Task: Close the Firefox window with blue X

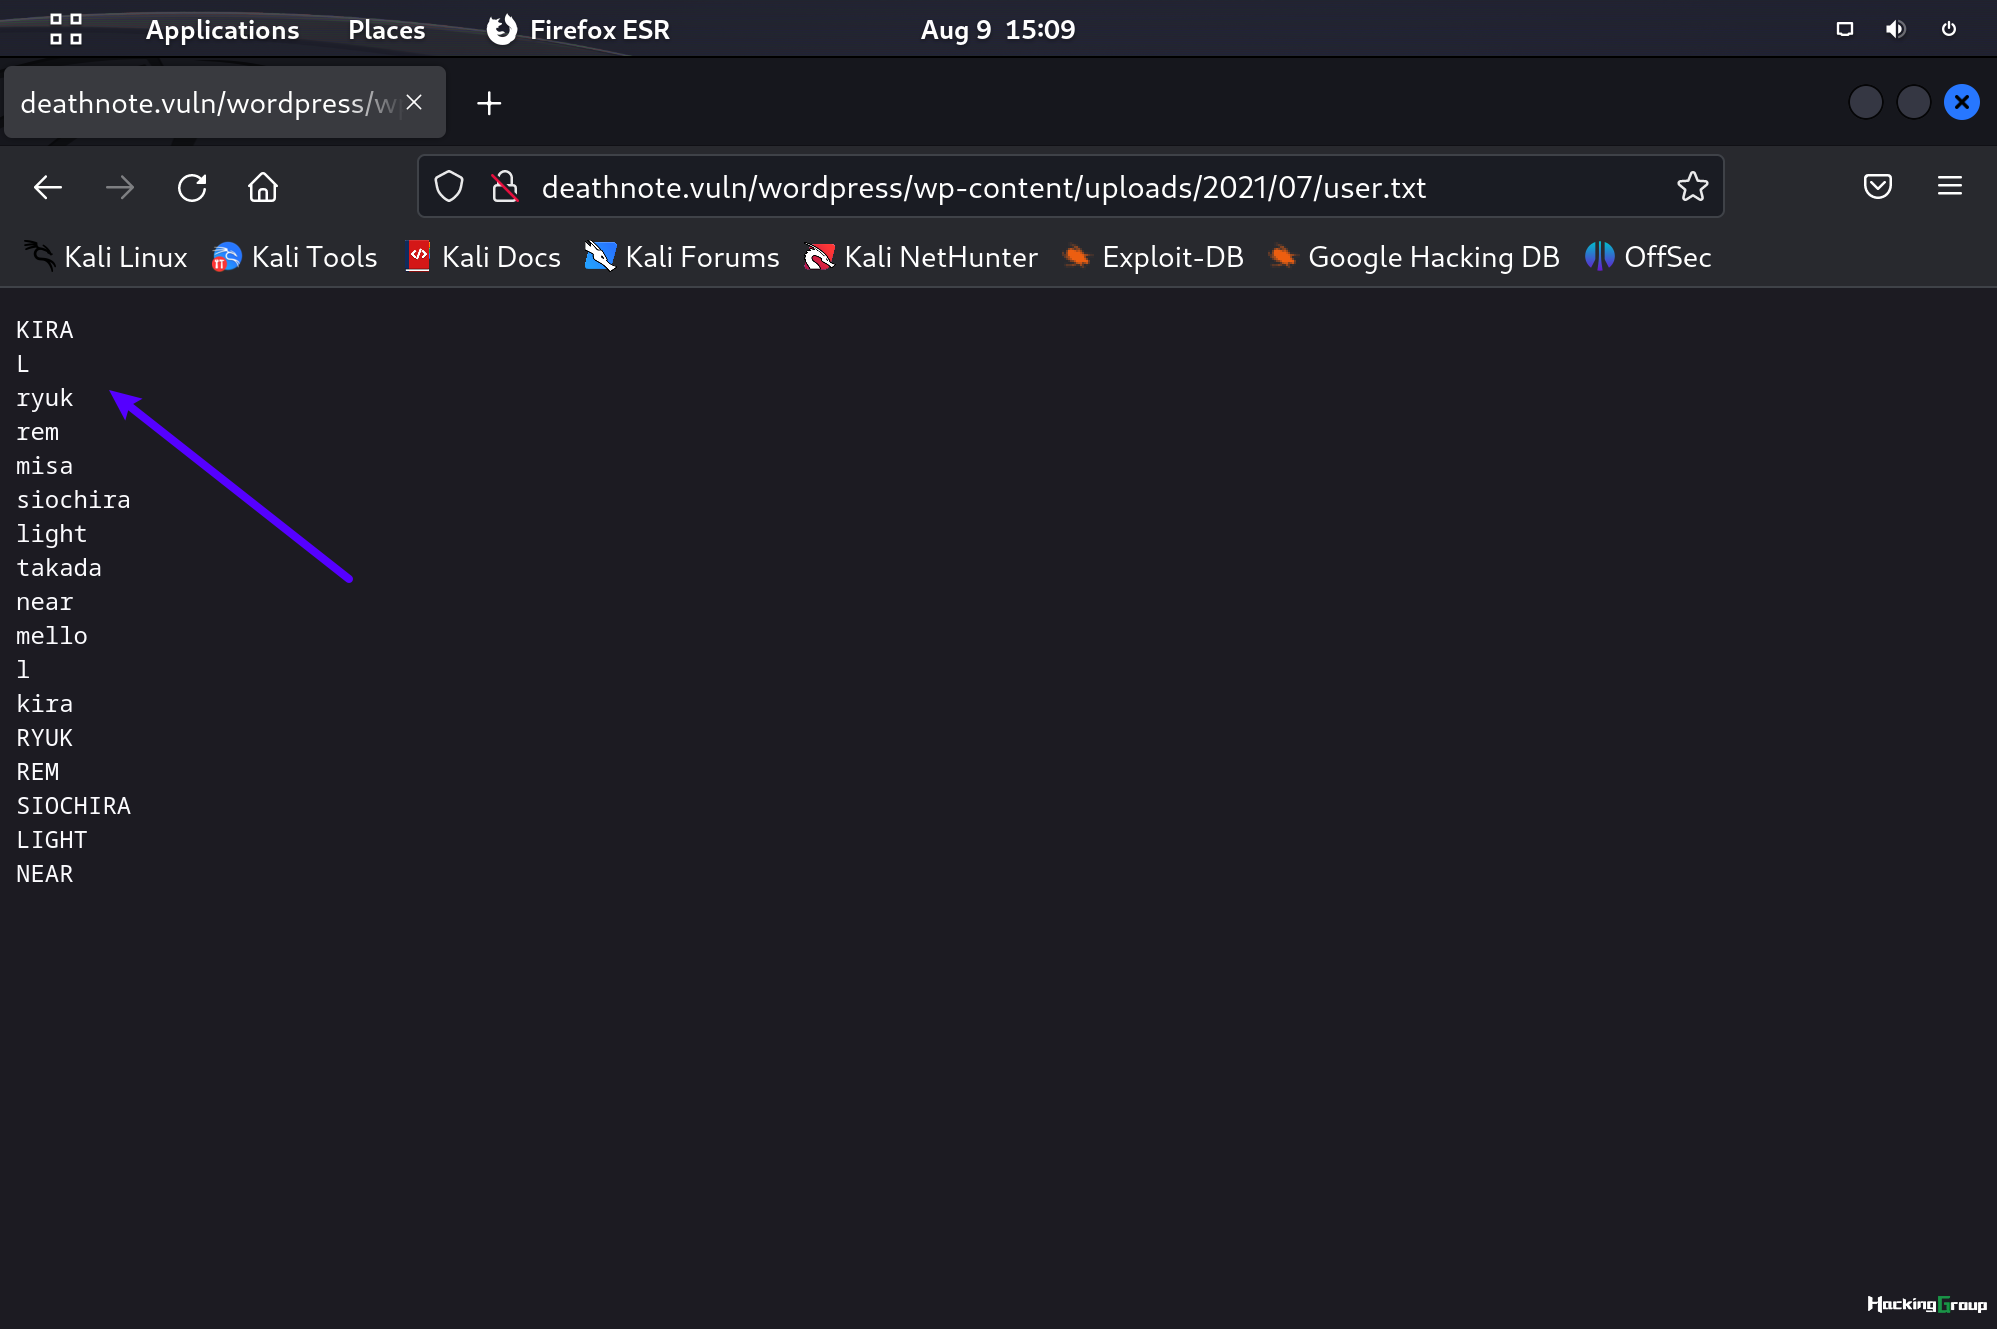Action: tap(1961, 102)
